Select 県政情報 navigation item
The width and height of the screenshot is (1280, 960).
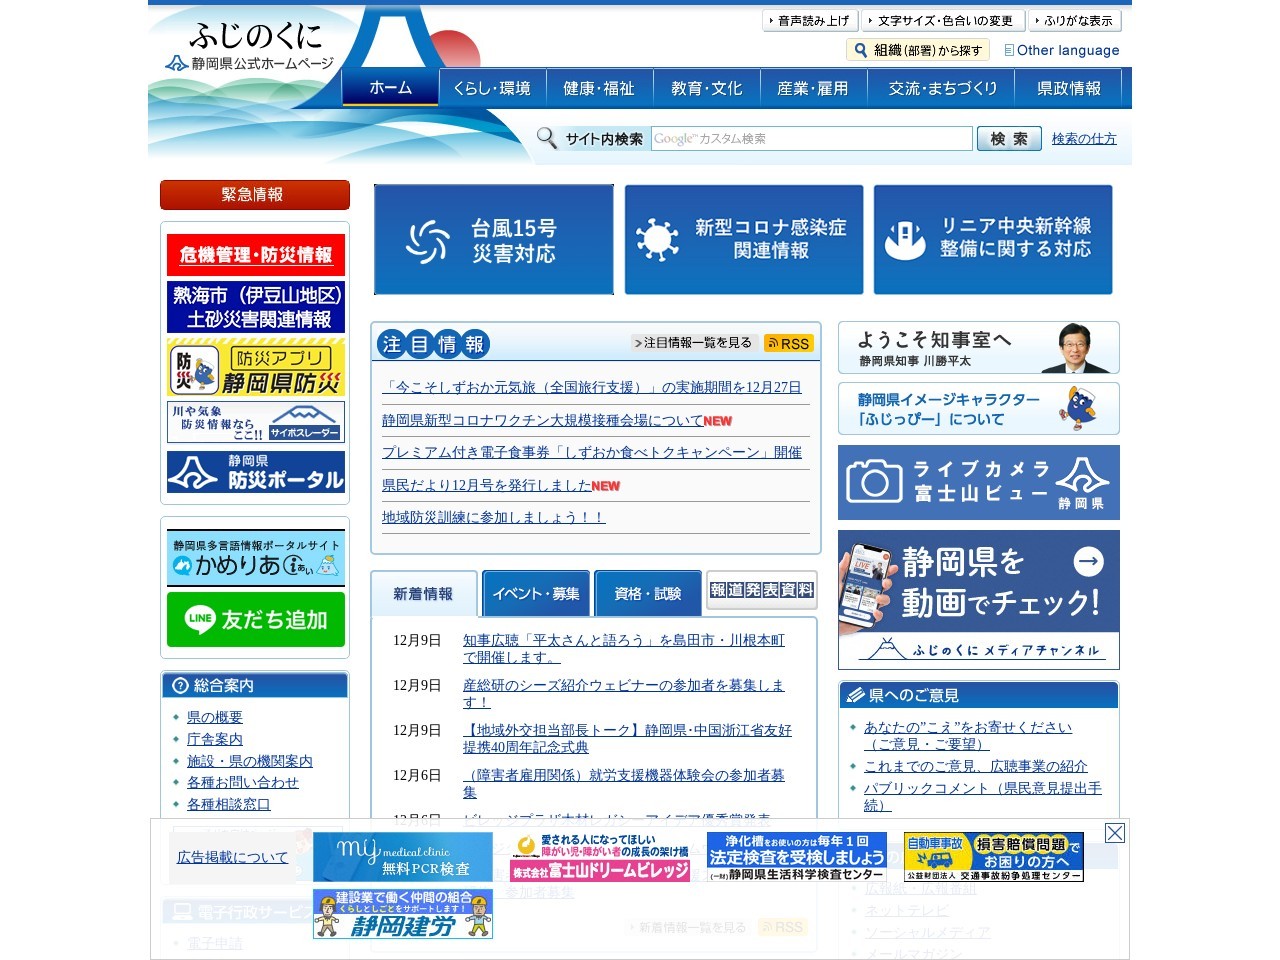[x=1069, y=88]
